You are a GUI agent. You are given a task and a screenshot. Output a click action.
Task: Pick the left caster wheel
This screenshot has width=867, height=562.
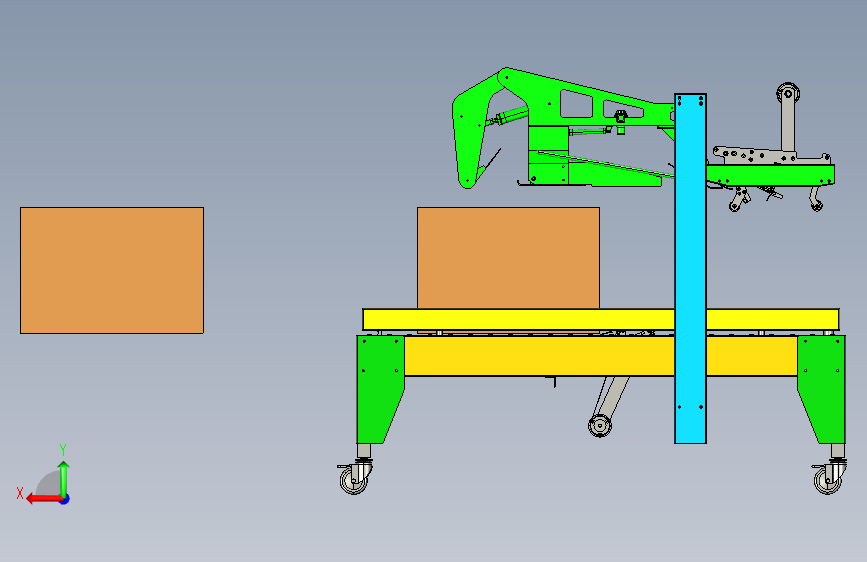[x=354, y=479]
